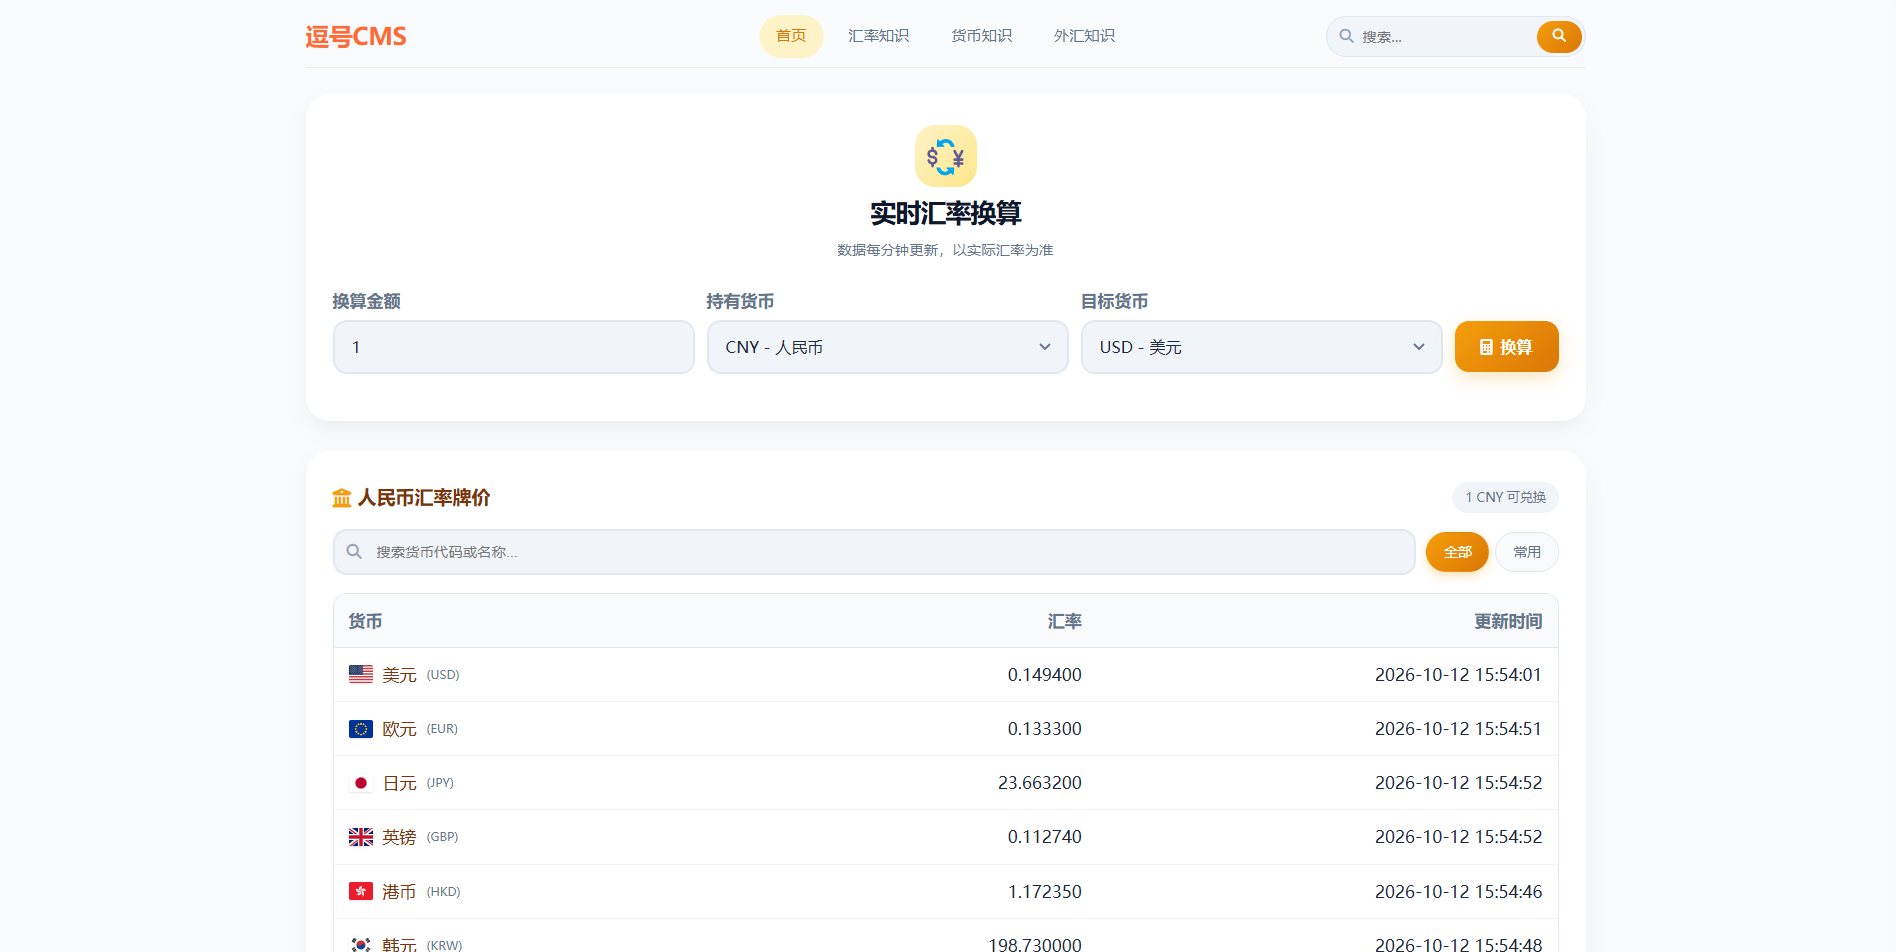The width and height of the screenshot is (1896, 952).
Task: Click the 换算 convert button
Action: pyautogui.click(x=1507, y=346)
